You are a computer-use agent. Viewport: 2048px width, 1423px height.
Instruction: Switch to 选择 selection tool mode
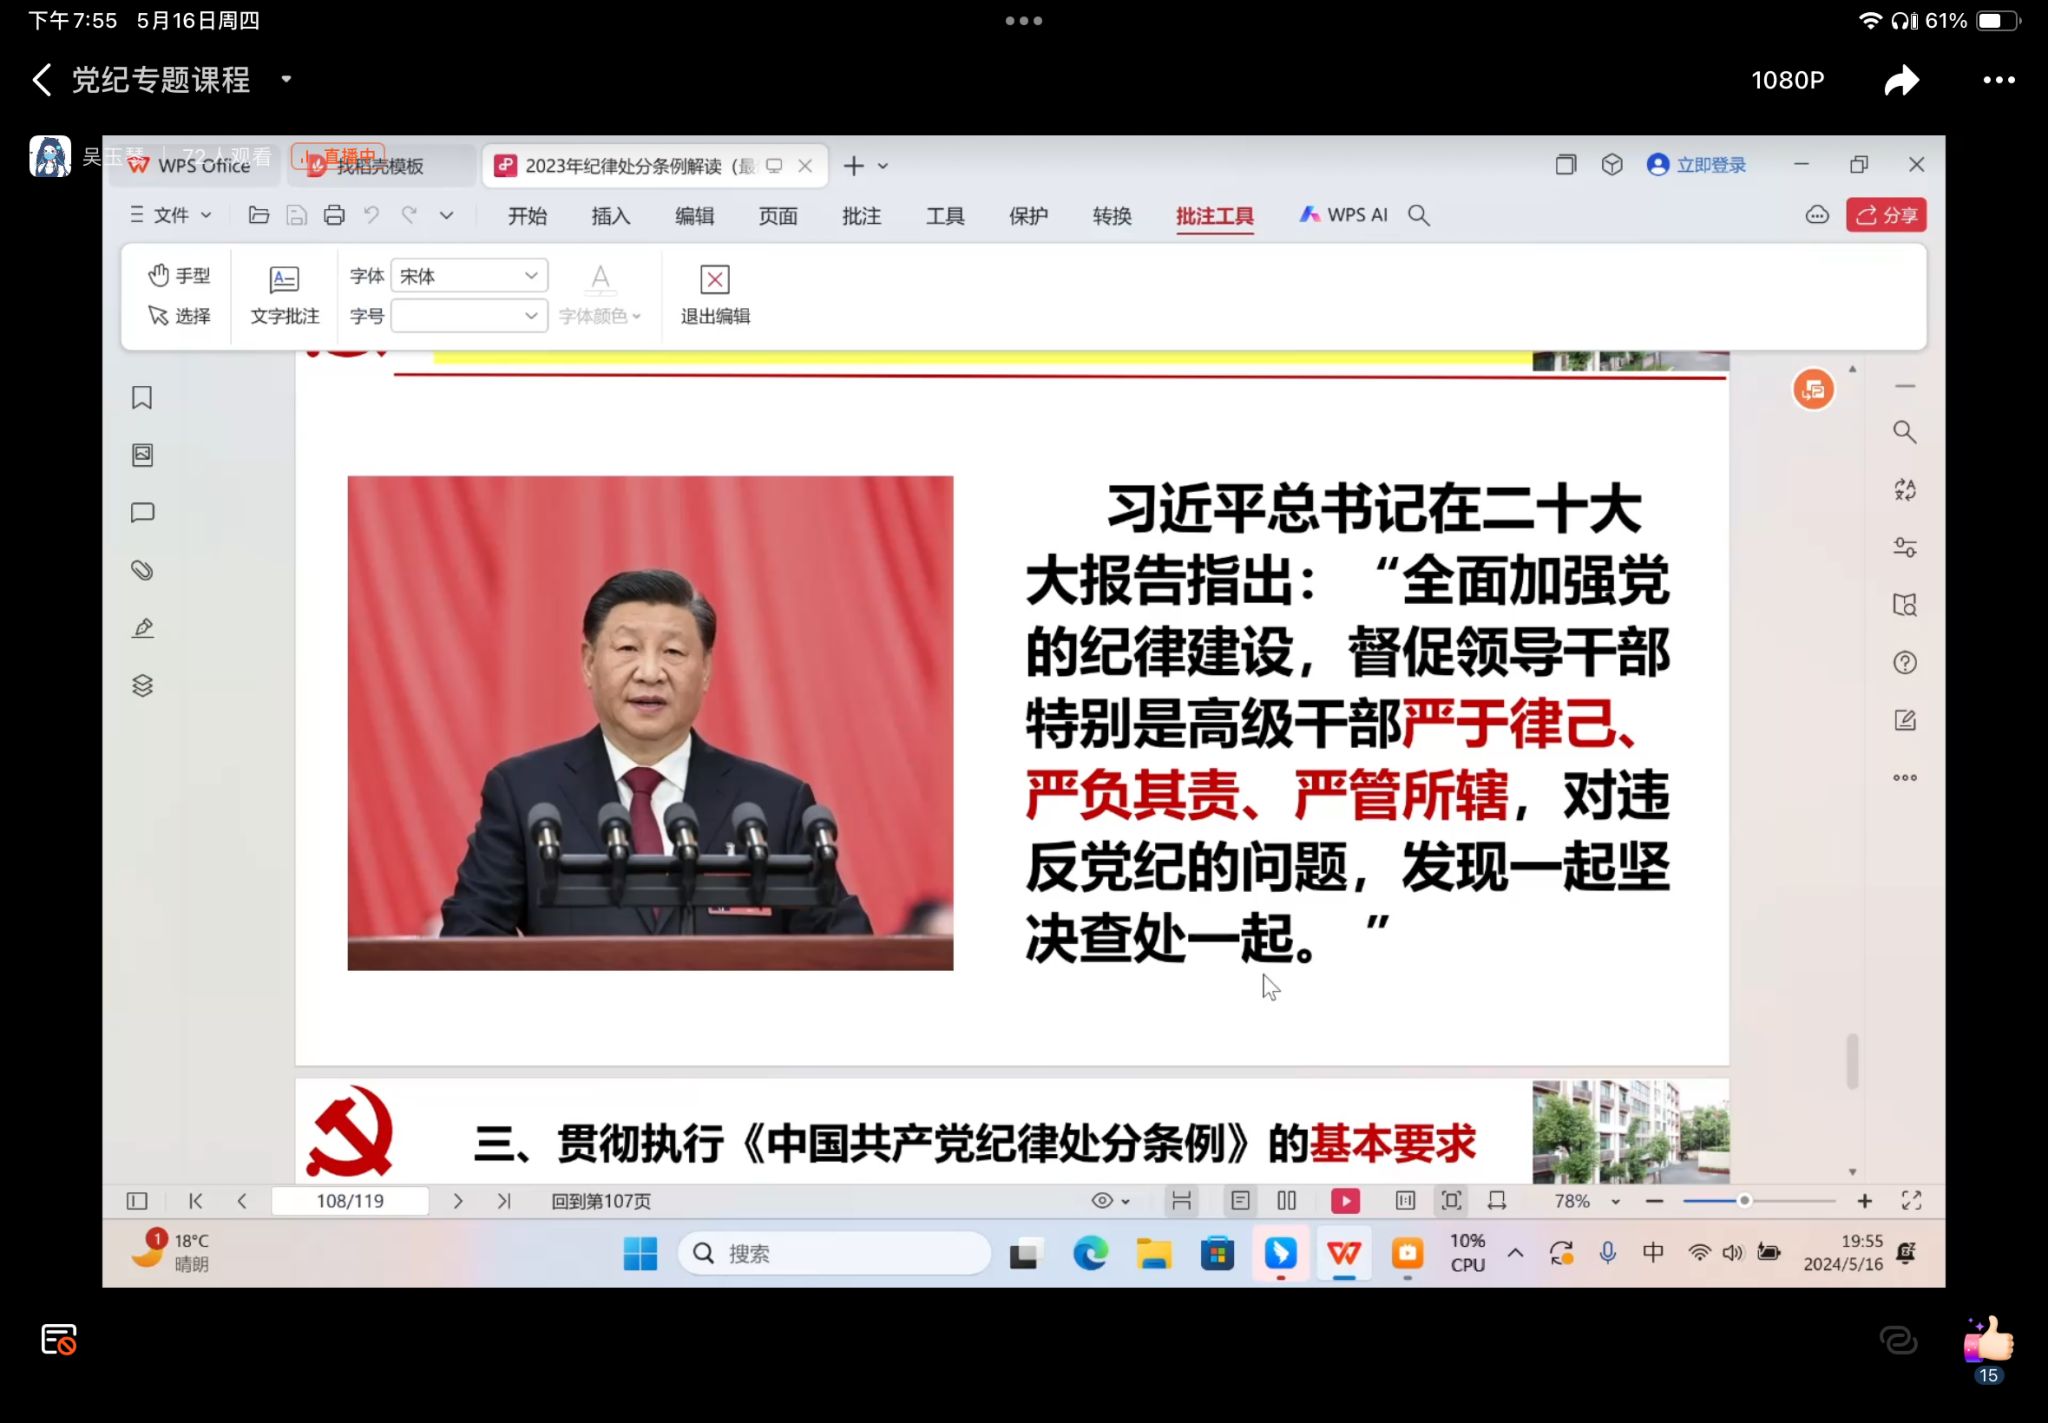[x=179, y=316]
